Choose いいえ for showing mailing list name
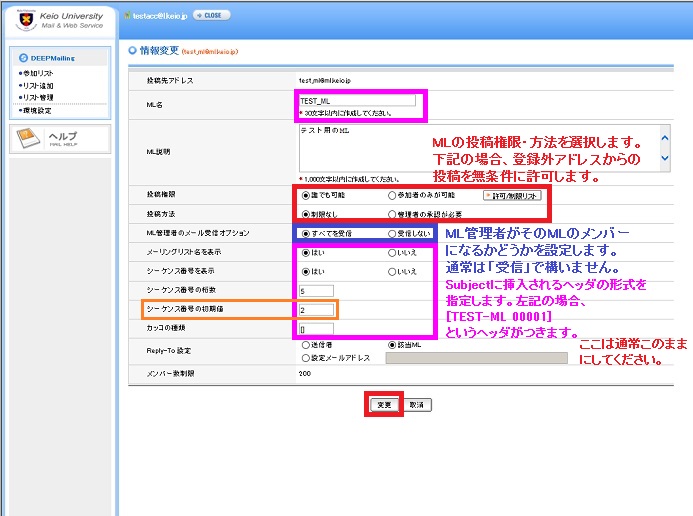 click(392, 253)
